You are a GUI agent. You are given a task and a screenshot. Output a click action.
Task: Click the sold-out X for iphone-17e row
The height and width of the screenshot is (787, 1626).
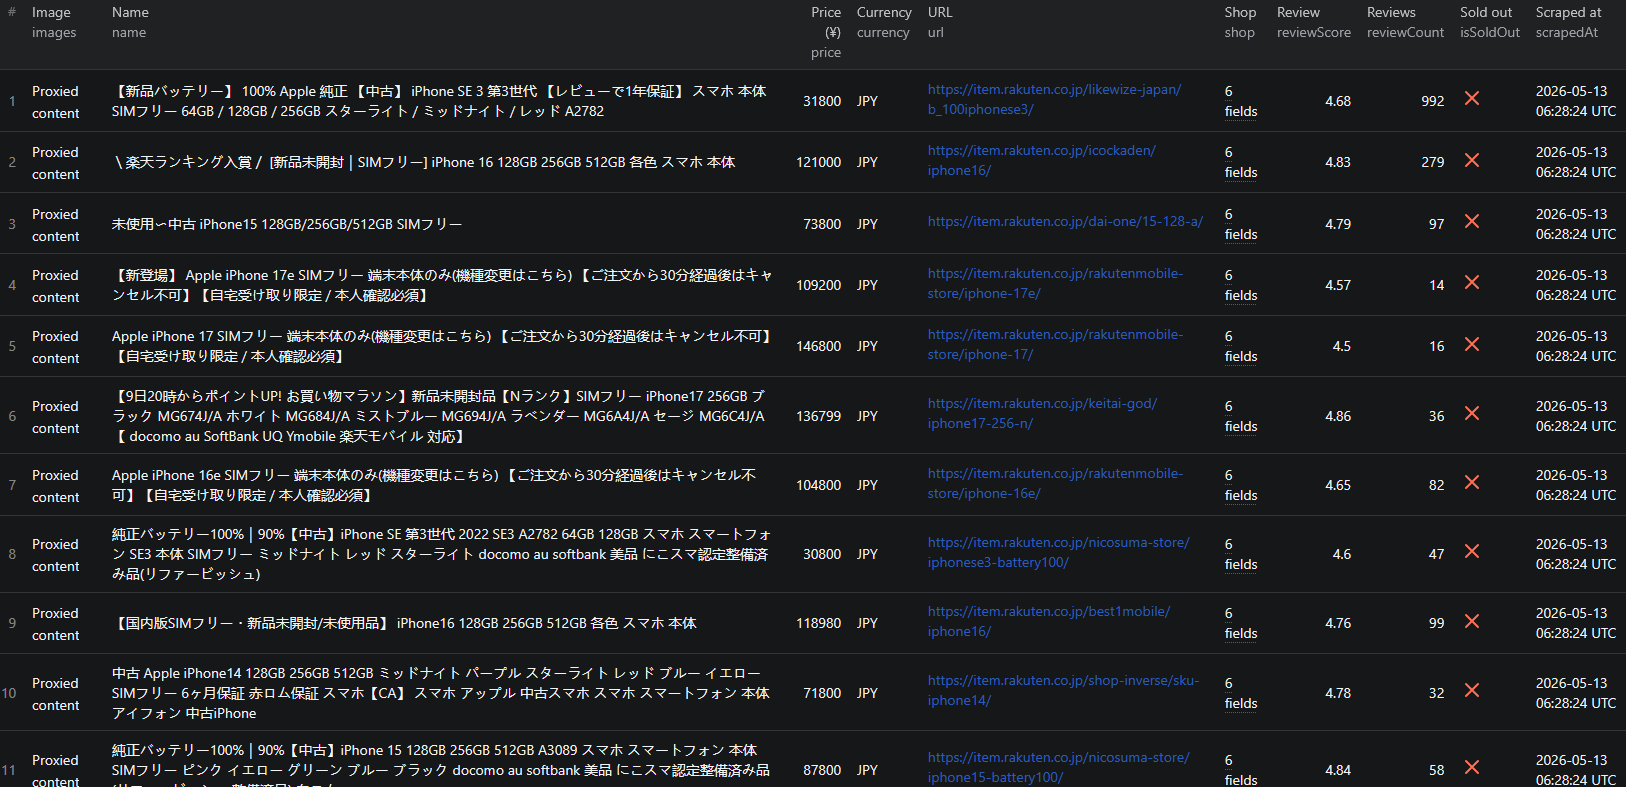point(1471,282)
